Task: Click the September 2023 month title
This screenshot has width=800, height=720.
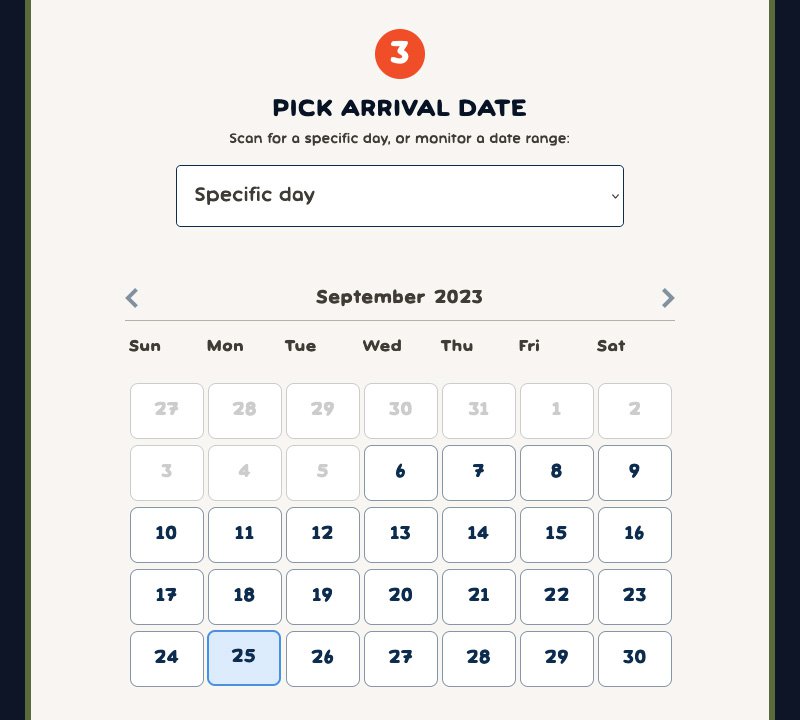Action: [399, 297]
